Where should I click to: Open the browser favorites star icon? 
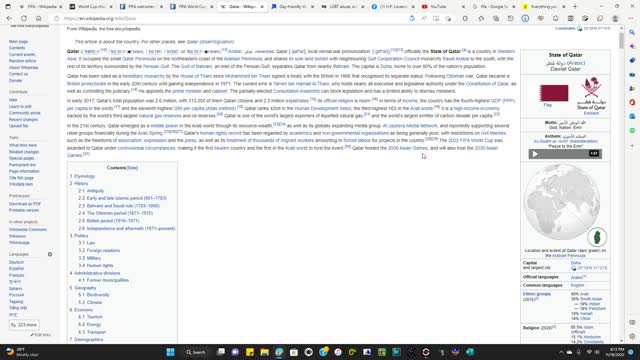[x=481, y=18]
